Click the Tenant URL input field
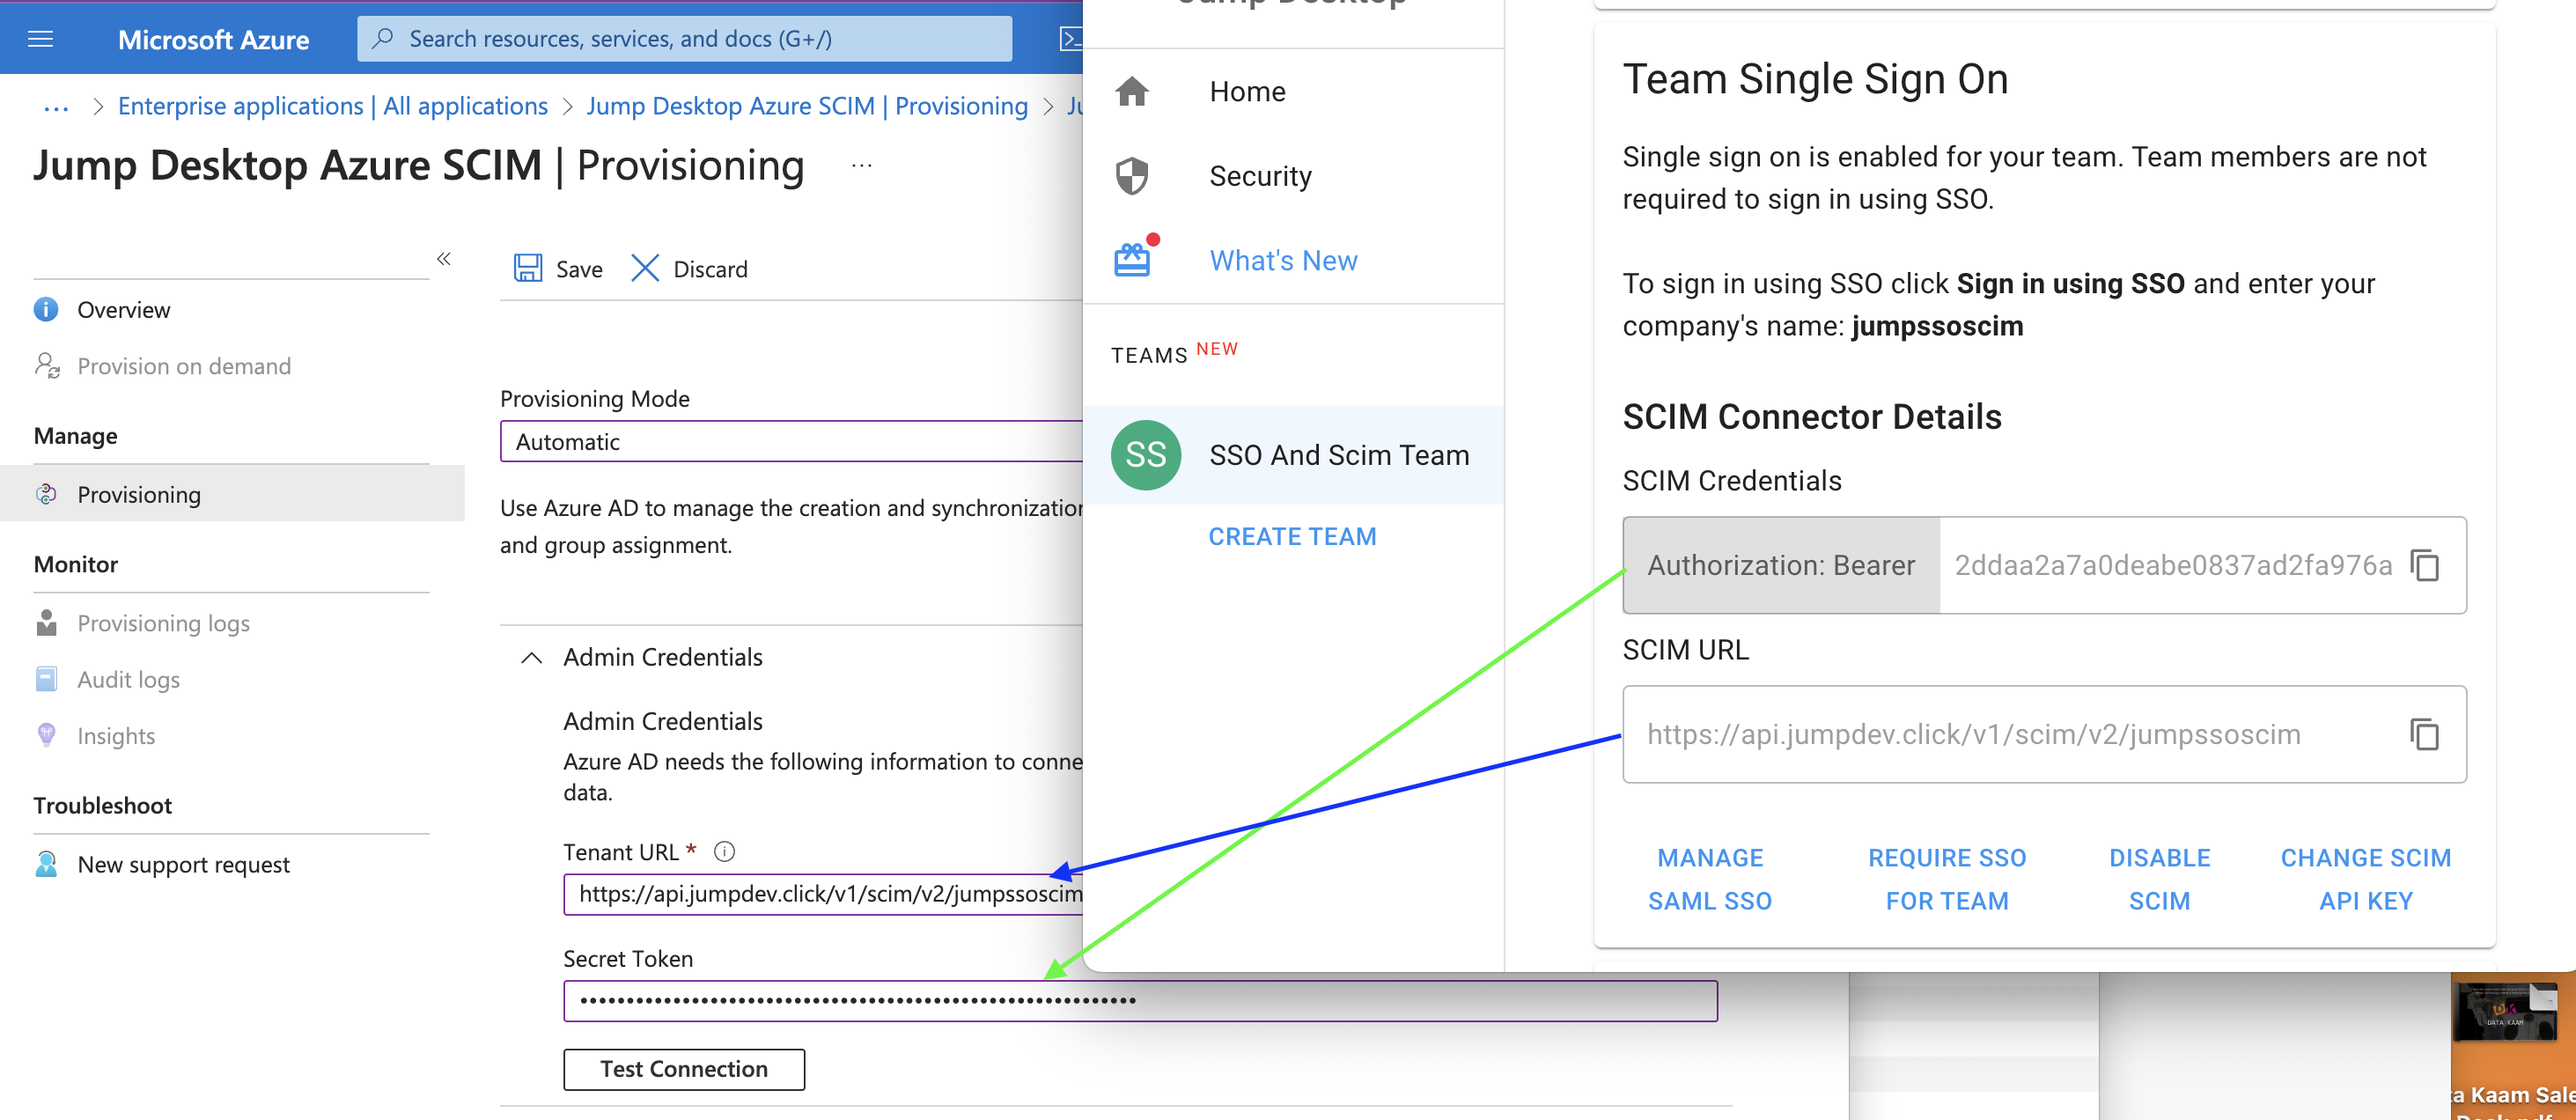This screenshot has height=1120, width=2576. coord(823,894)
